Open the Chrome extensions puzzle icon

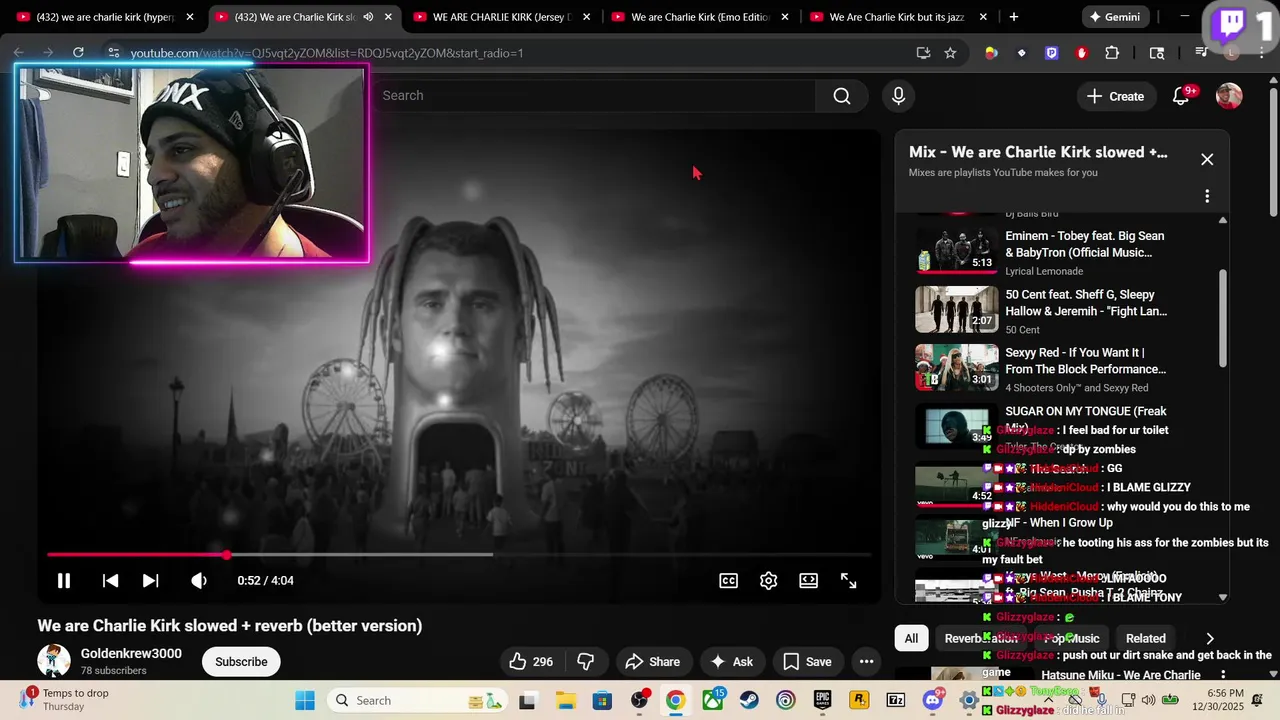pyautogui.click(x=1112, y=53)
